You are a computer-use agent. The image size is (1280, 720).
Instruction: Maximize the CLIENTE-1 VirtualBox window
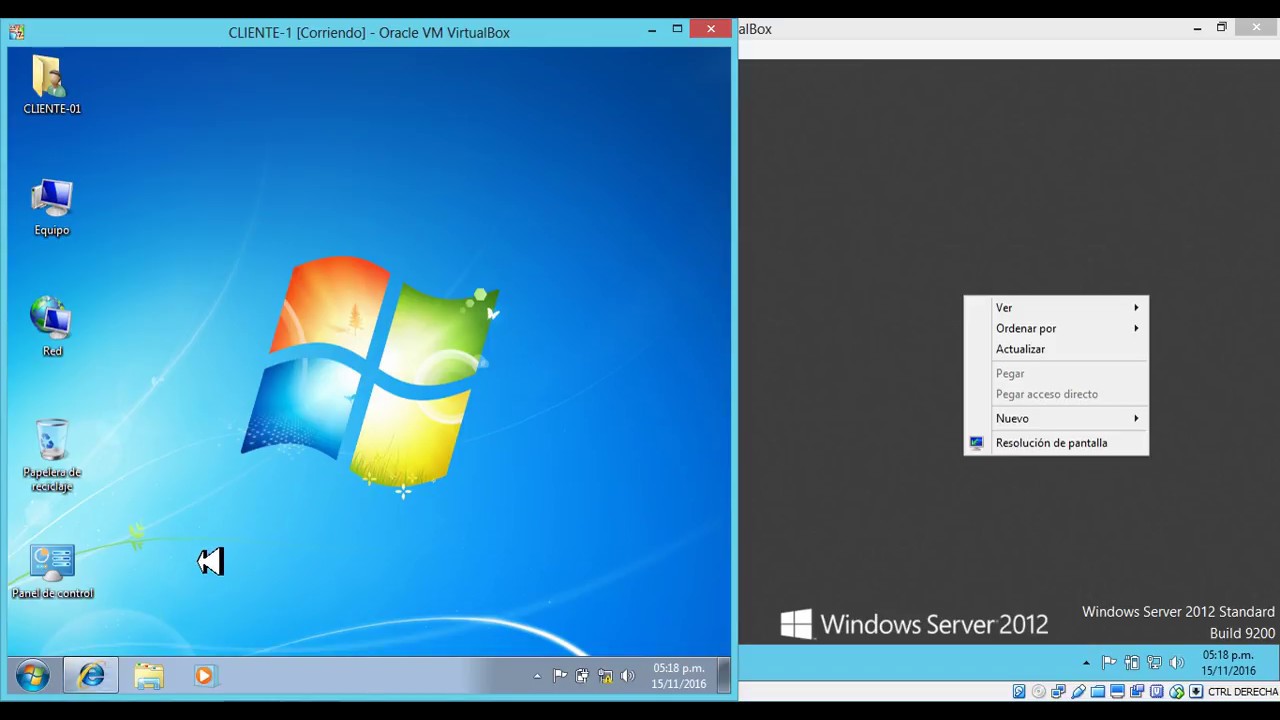coord(677,30)
